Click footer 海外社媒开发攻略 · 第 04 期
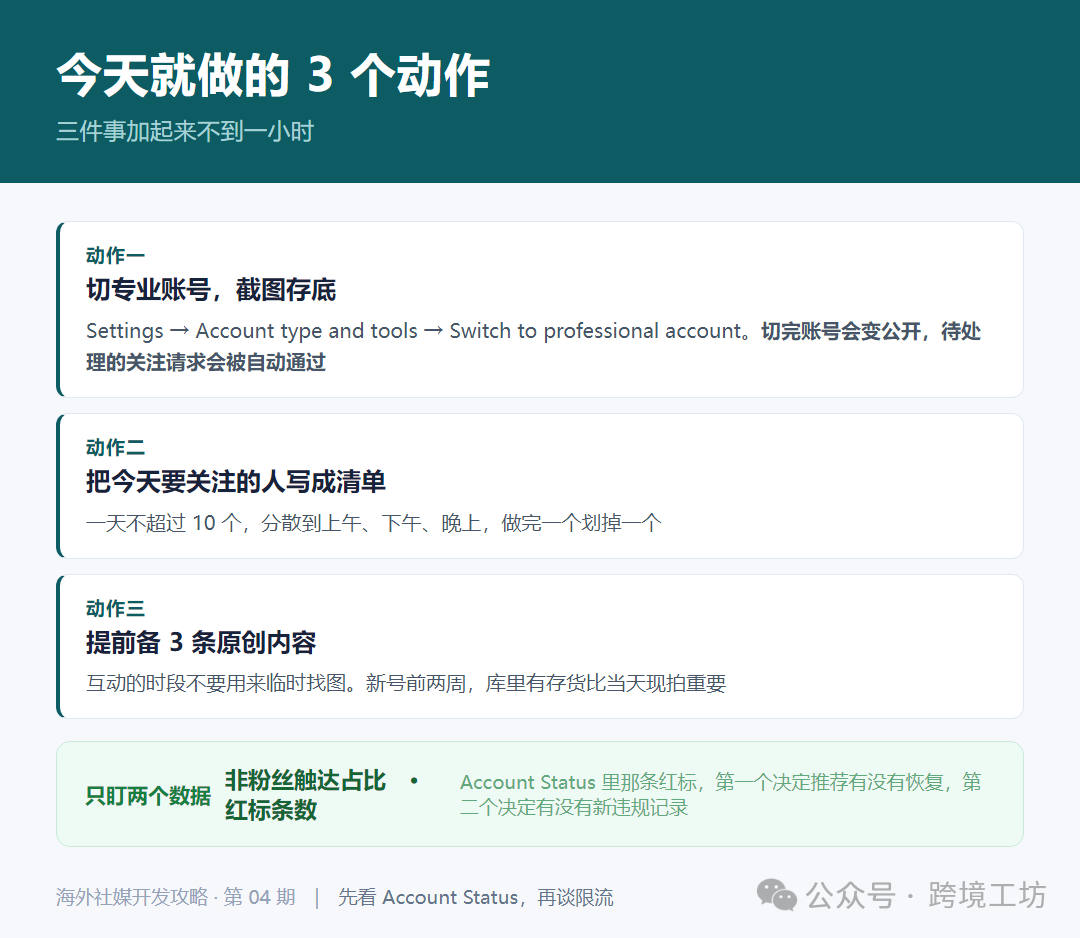 (176, 897)
